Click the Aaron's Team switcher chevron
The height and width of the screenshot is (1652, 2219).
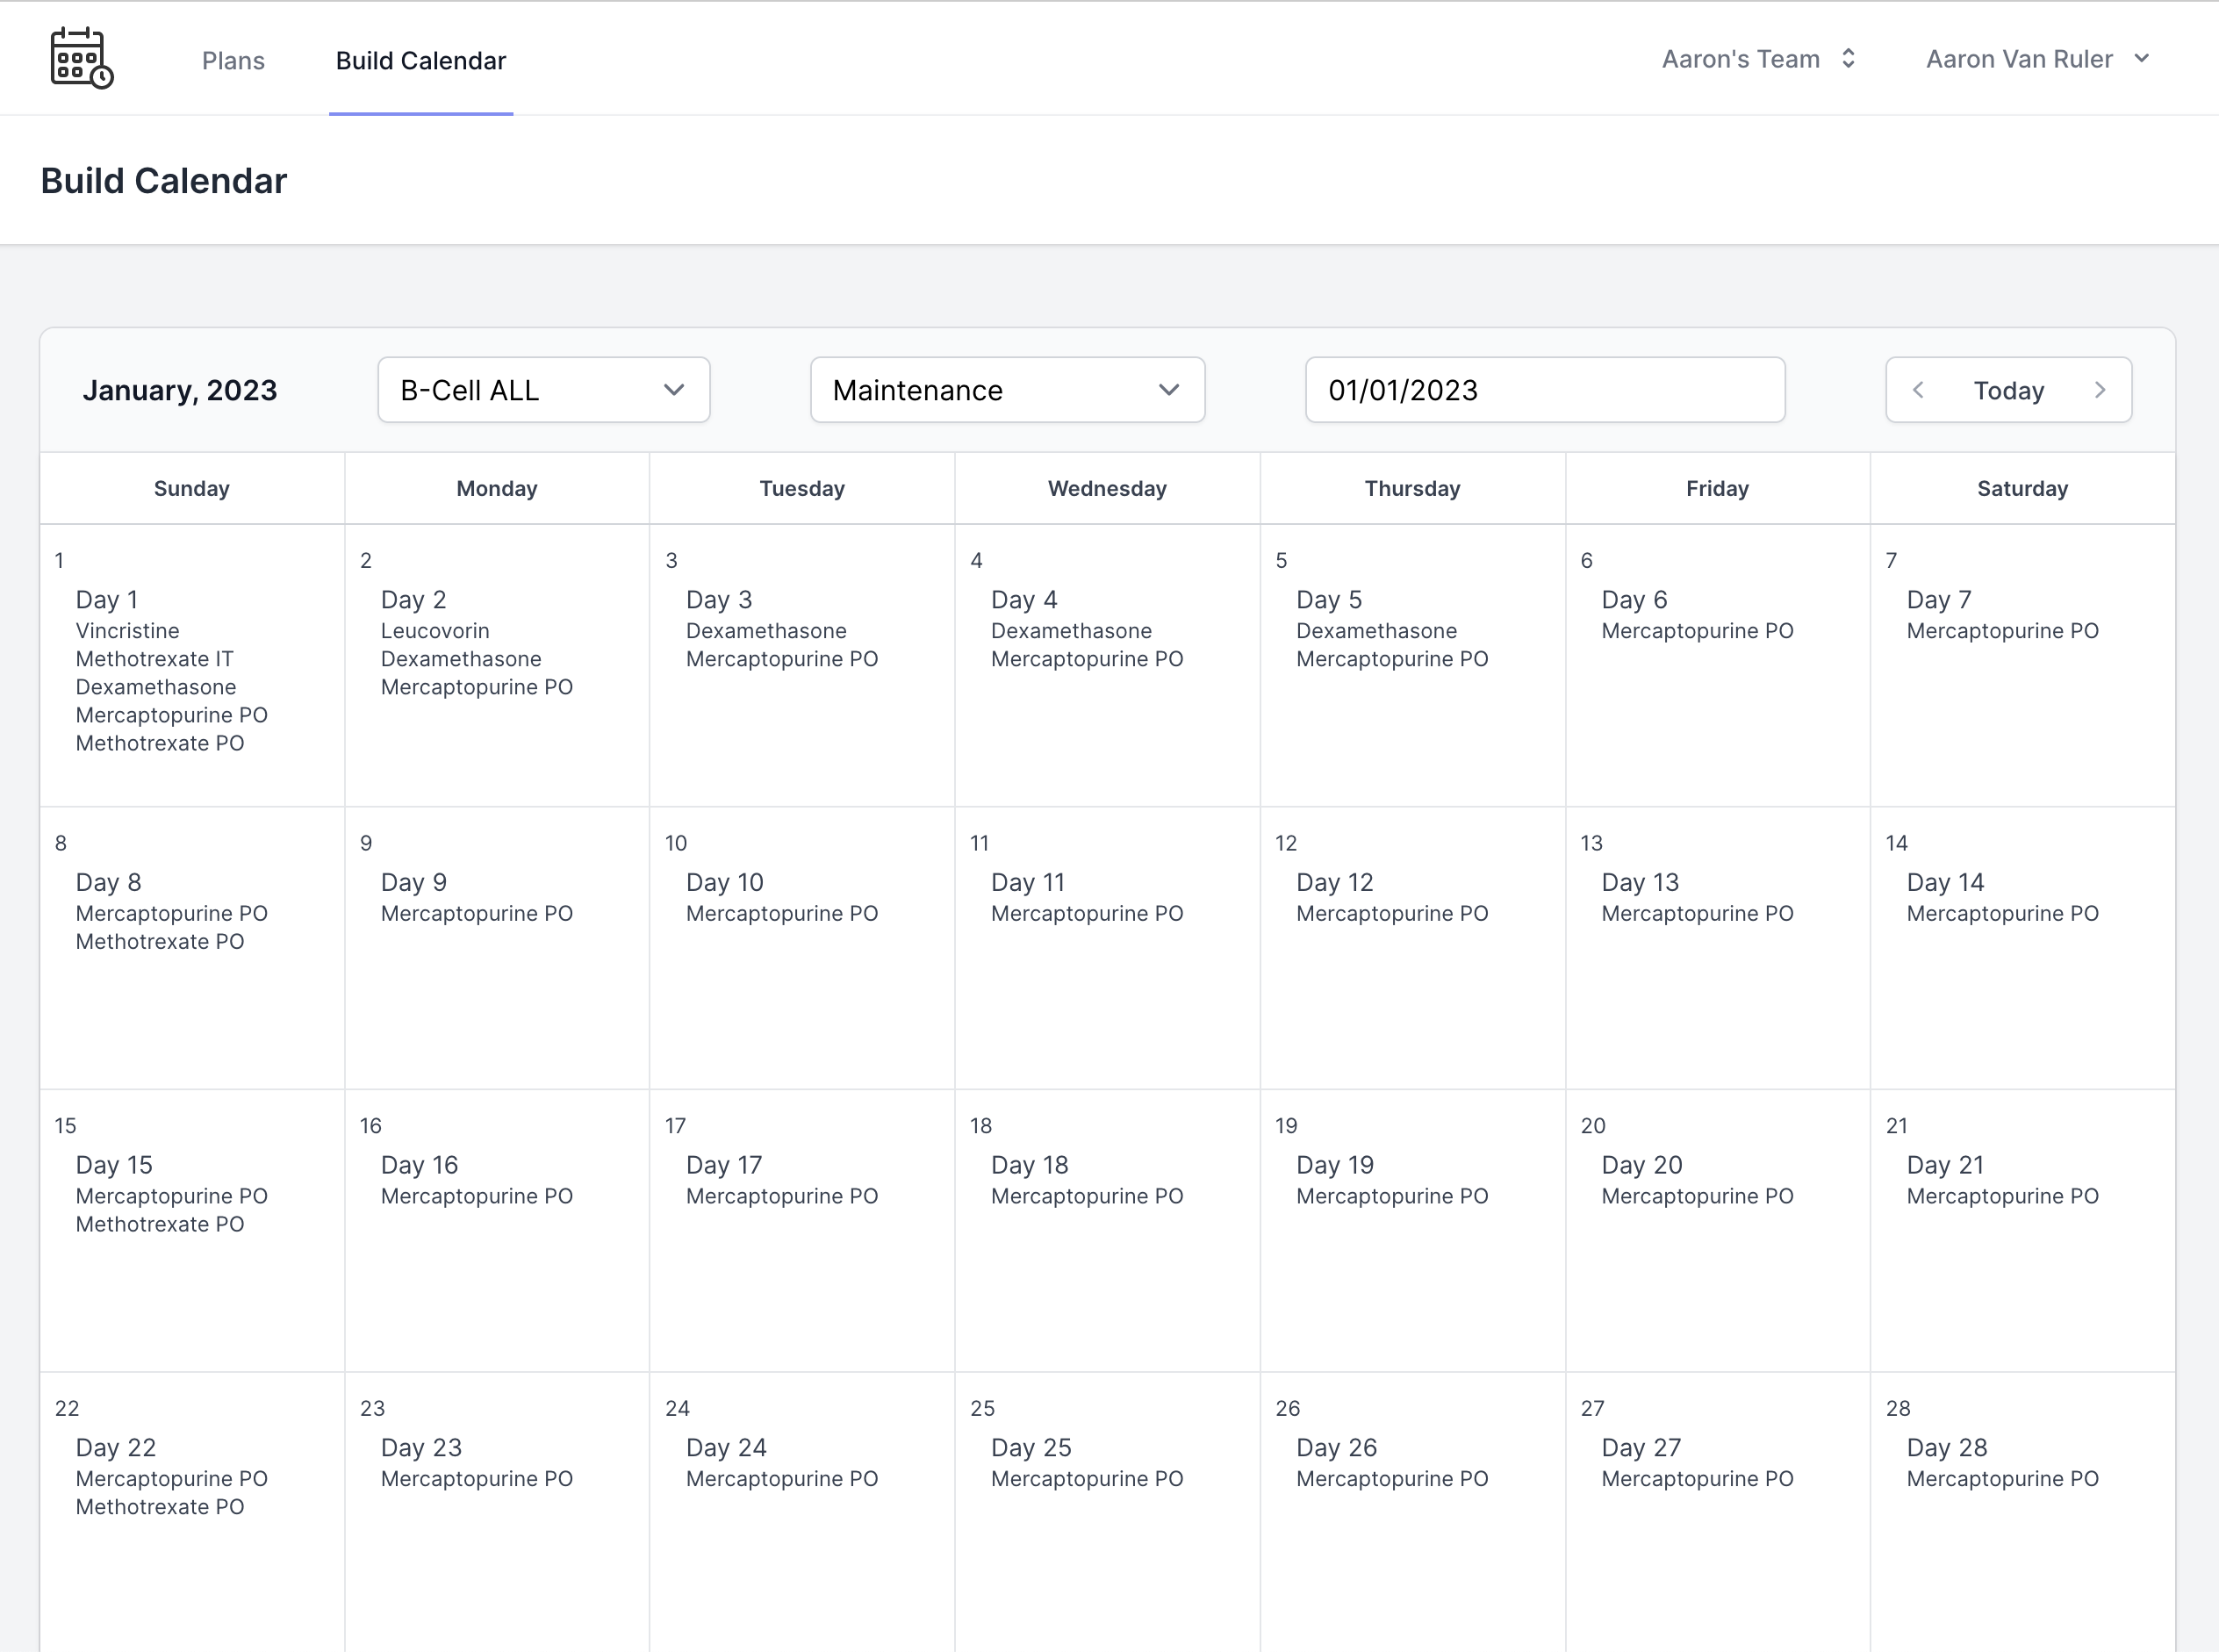tap(1848, 58)
